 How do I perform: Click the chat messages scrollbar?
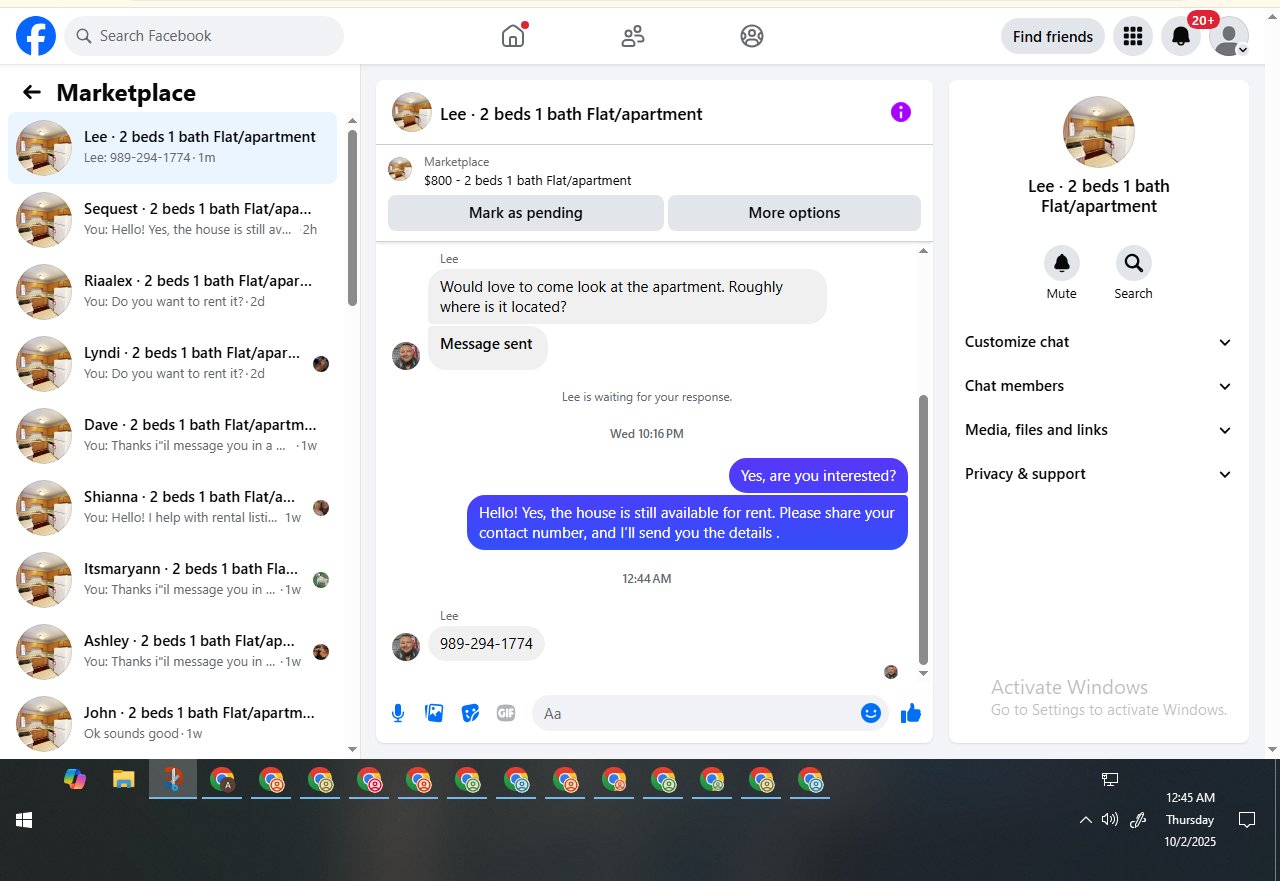tap(923, 530)
